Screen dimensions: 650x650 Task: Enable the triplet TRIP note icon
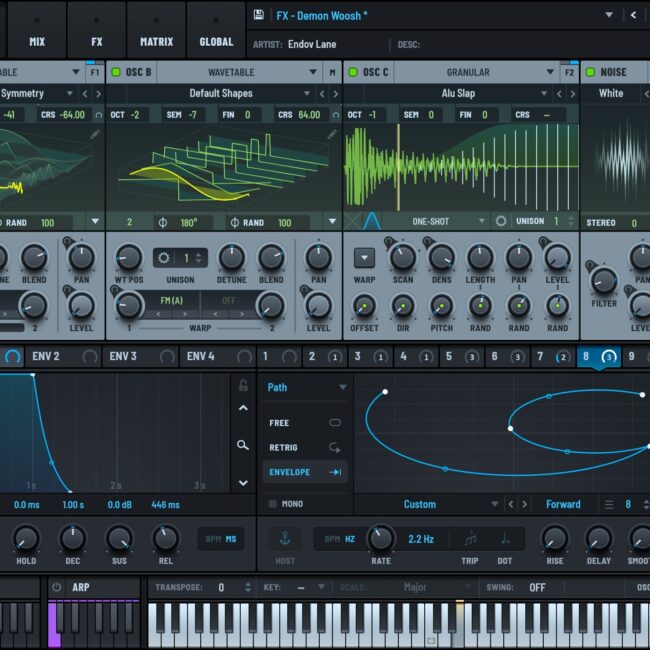[x=469, y=539]
